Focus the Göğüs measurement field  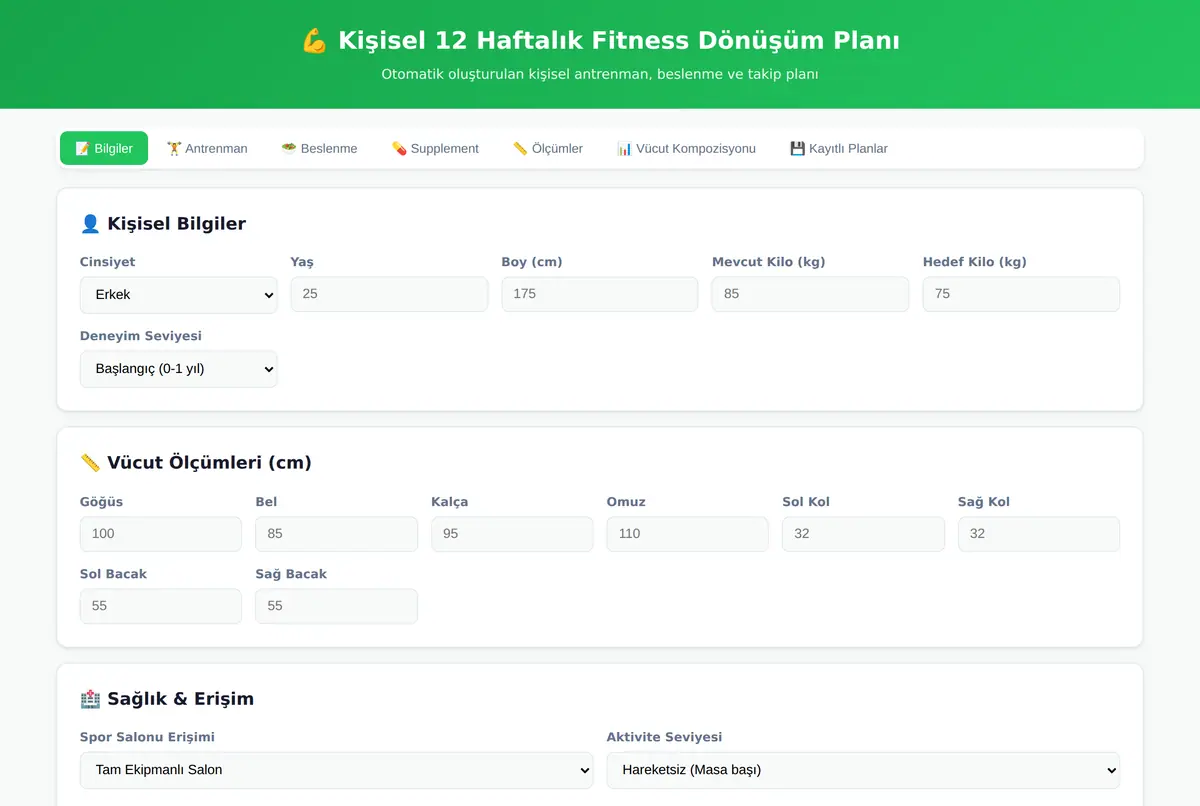pos(161,534)
